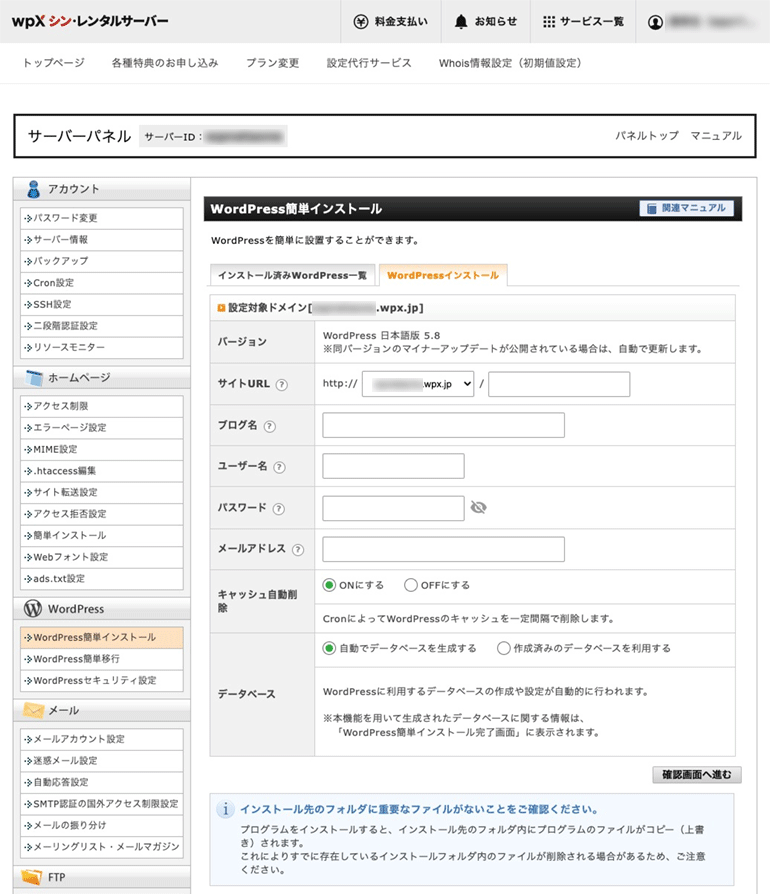Image resolution: width=770 pixels, height=894 pixels.
Task: Select ONにする cache radio button
Action: tap(329, 585)
